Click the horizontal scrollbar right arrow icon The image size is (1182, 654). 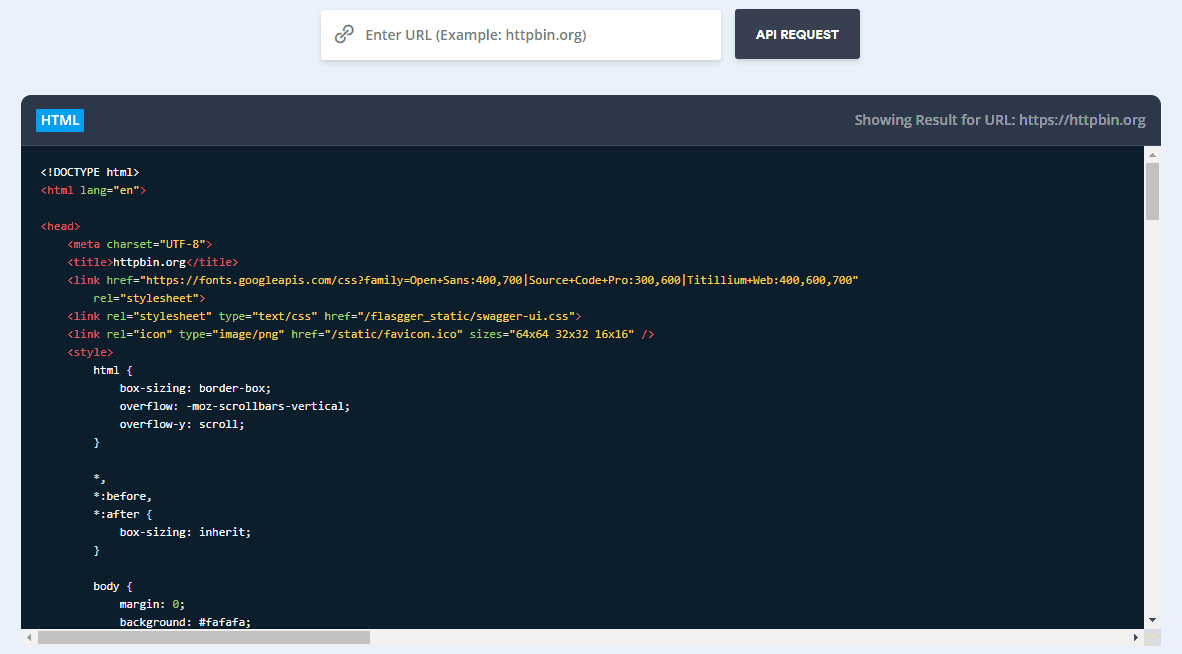pos(1136,636)
